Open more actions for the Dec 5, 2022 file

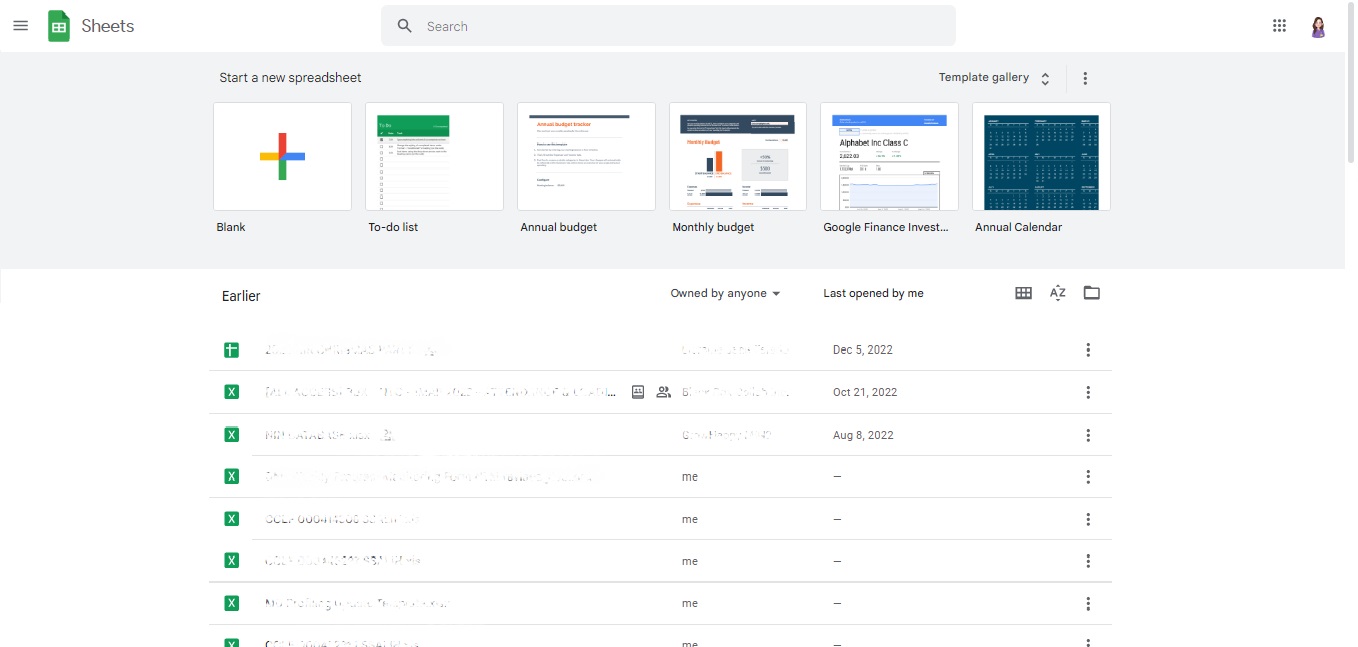tap(1088, 350)
